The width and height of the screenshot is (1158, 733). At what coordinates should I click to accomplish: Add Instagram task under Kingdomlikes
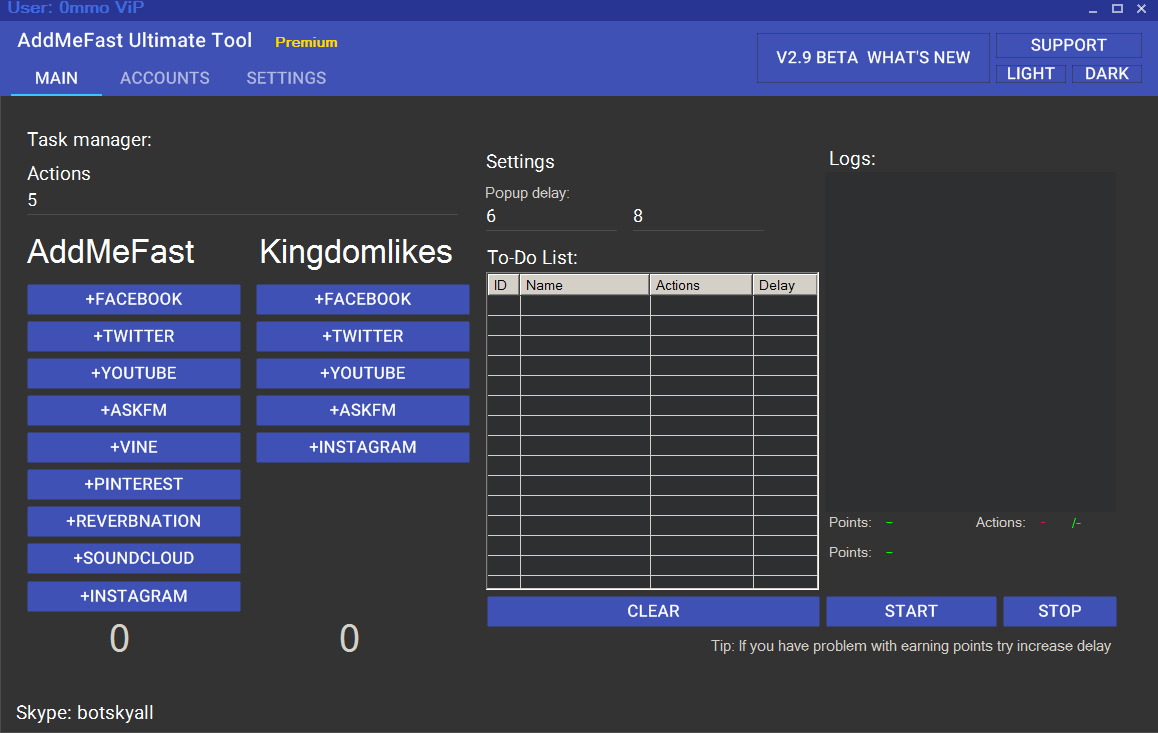(x=363, y=447)
